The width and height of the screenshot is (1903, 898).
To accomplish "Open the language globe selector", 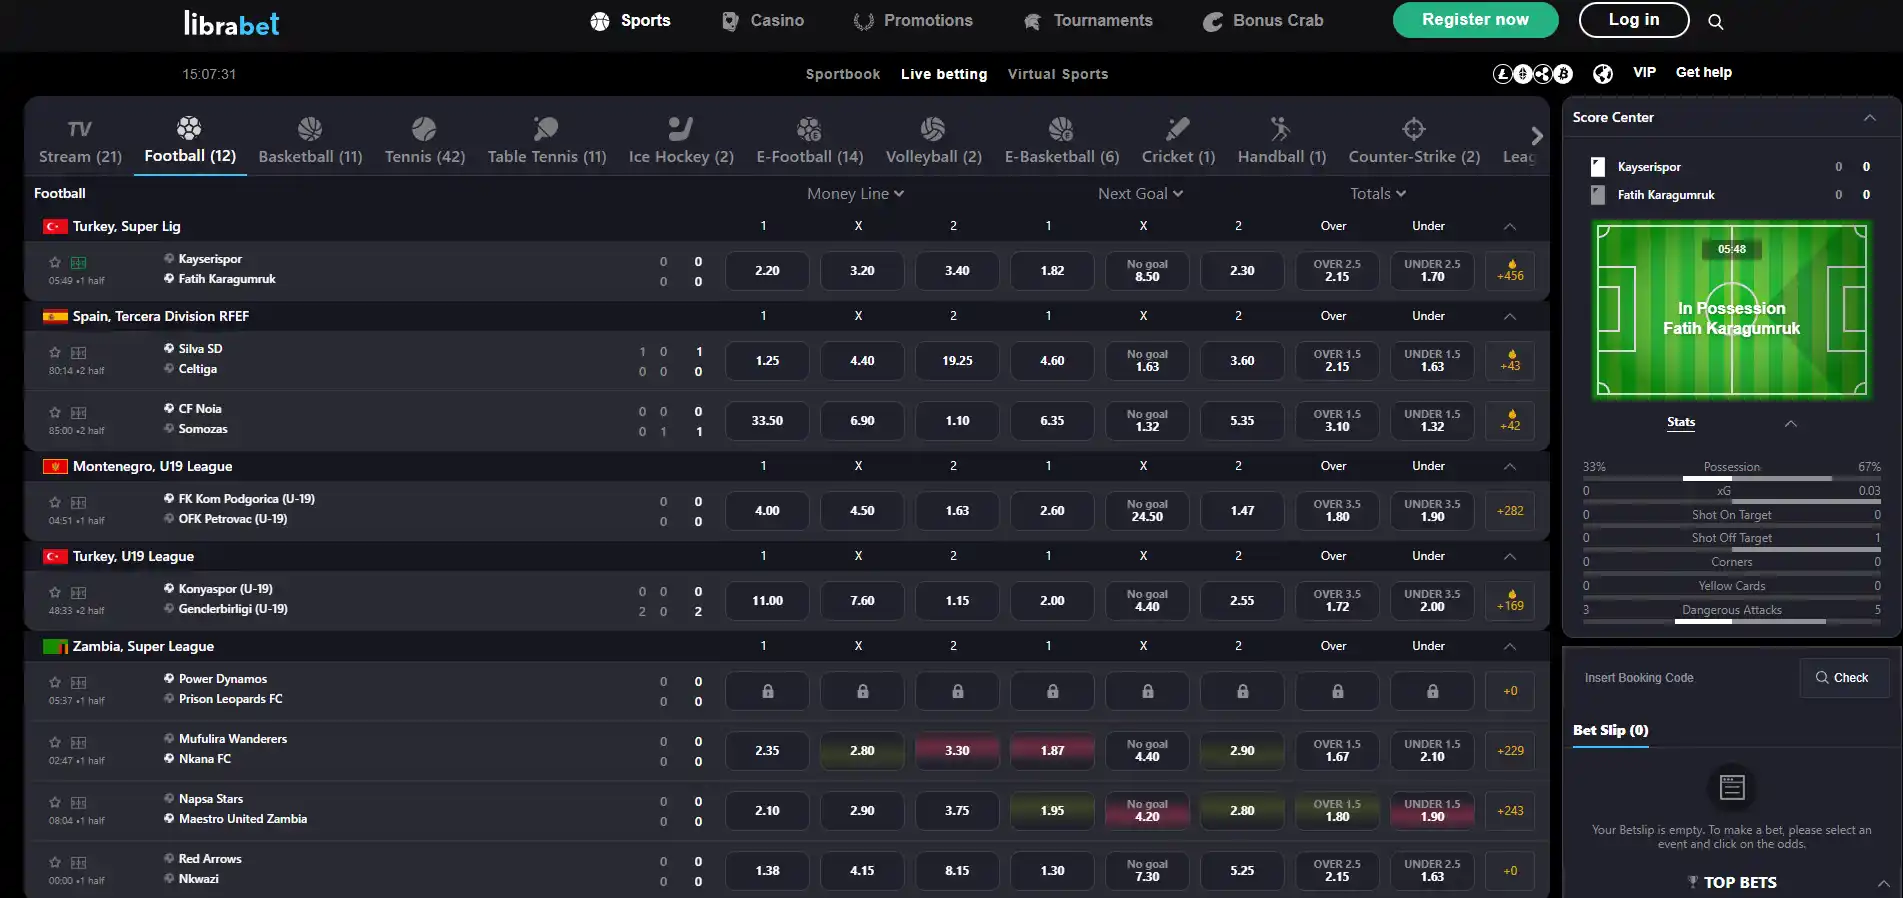I will (1603, 73).
